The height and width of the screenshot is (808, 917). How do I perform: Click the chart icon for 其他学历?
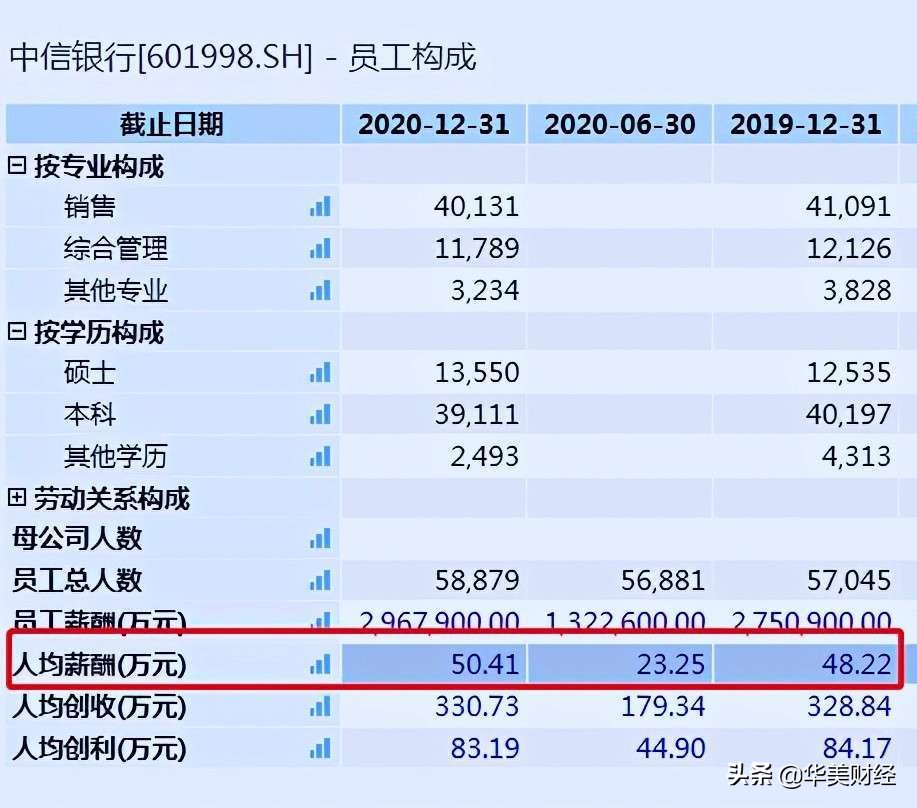(x=320, y=457)
